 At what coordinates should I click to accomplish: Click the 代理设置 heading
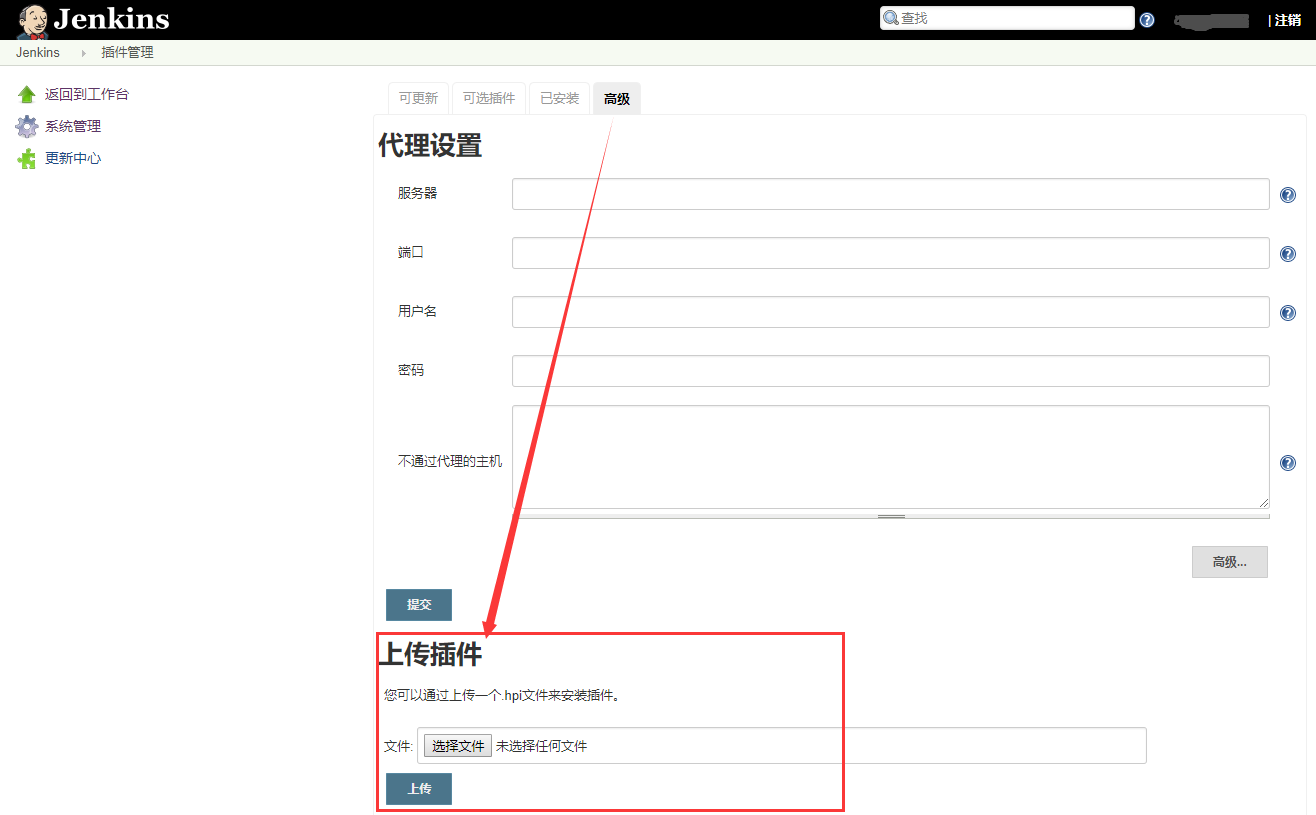[430, 146]
